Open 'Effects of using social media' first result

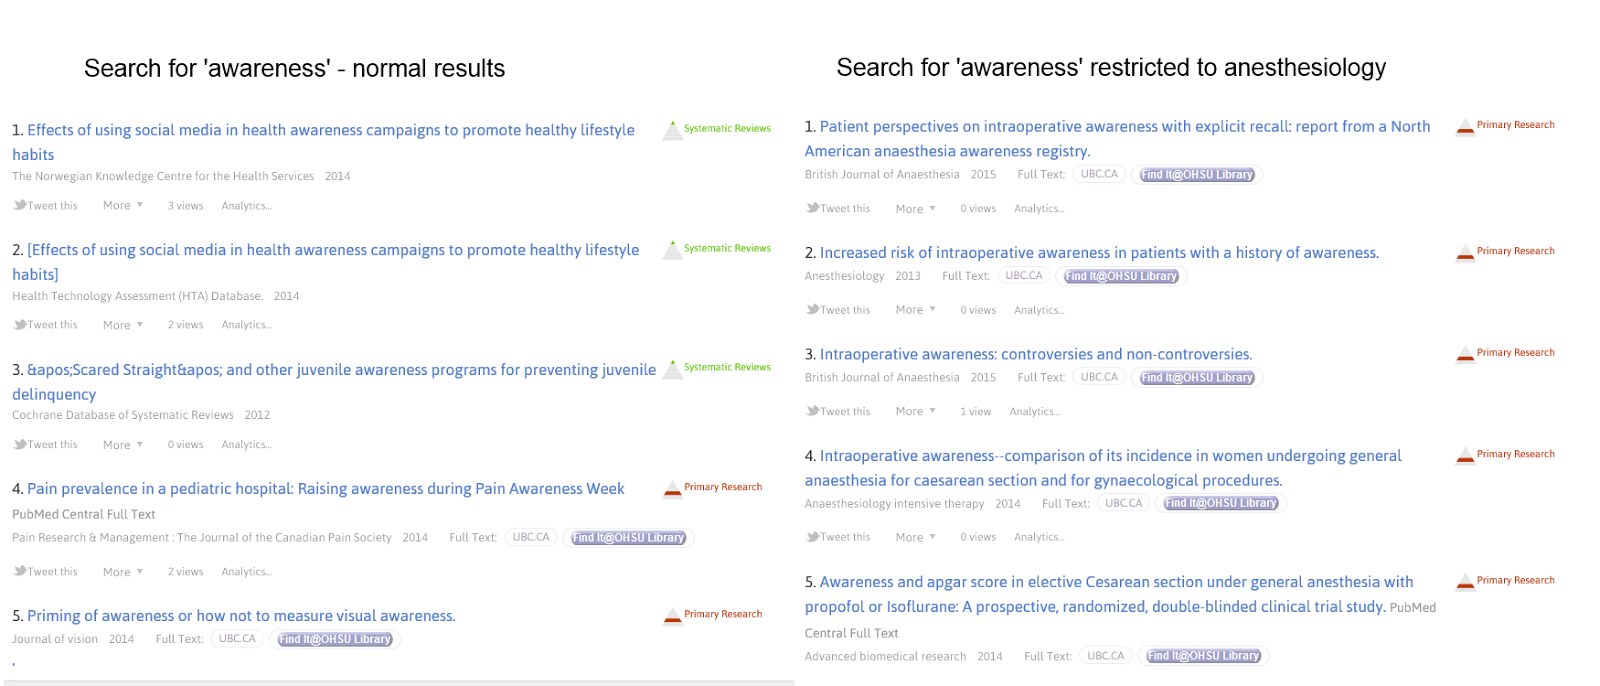pos(330,130)
